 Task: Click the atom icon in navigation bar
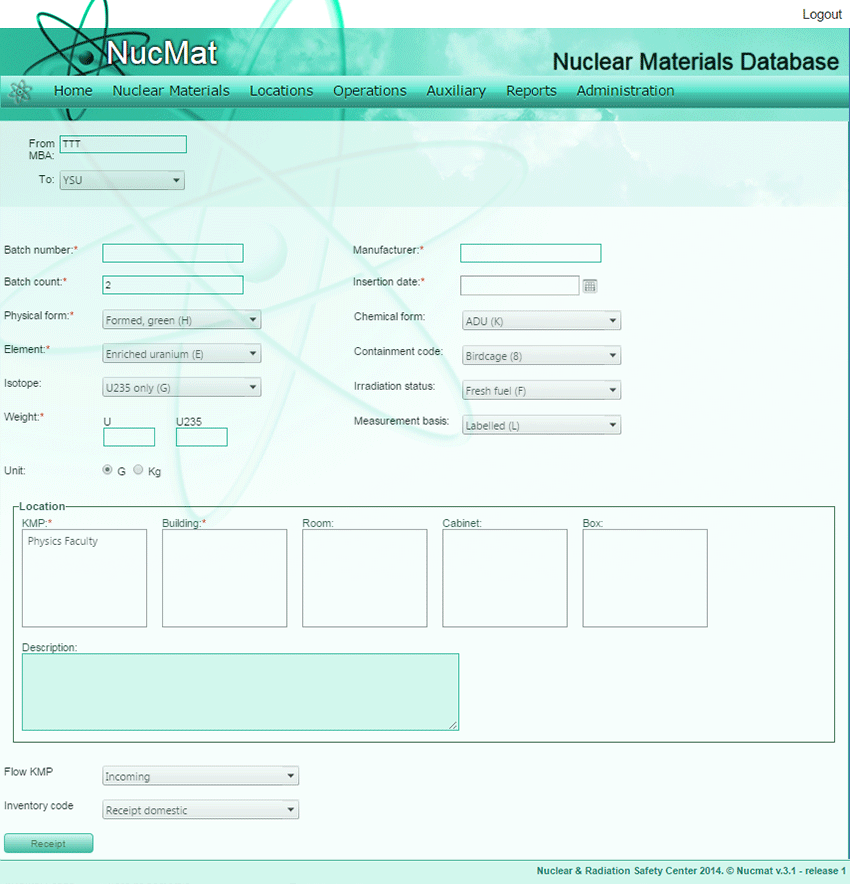20,91
